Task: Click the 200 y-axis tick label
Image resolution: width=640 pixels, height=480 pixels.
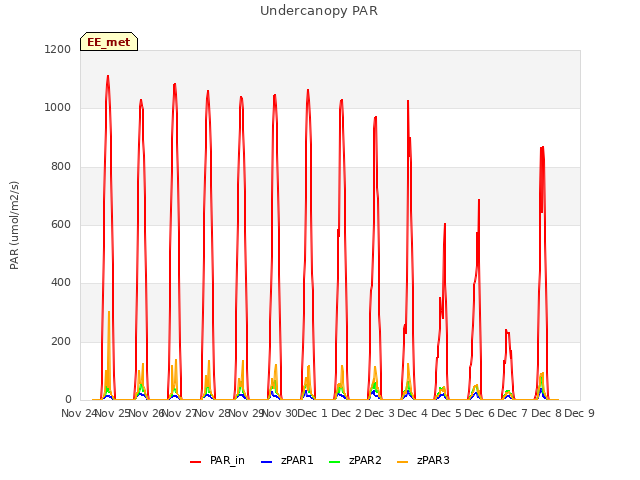Action: [61, 341]
